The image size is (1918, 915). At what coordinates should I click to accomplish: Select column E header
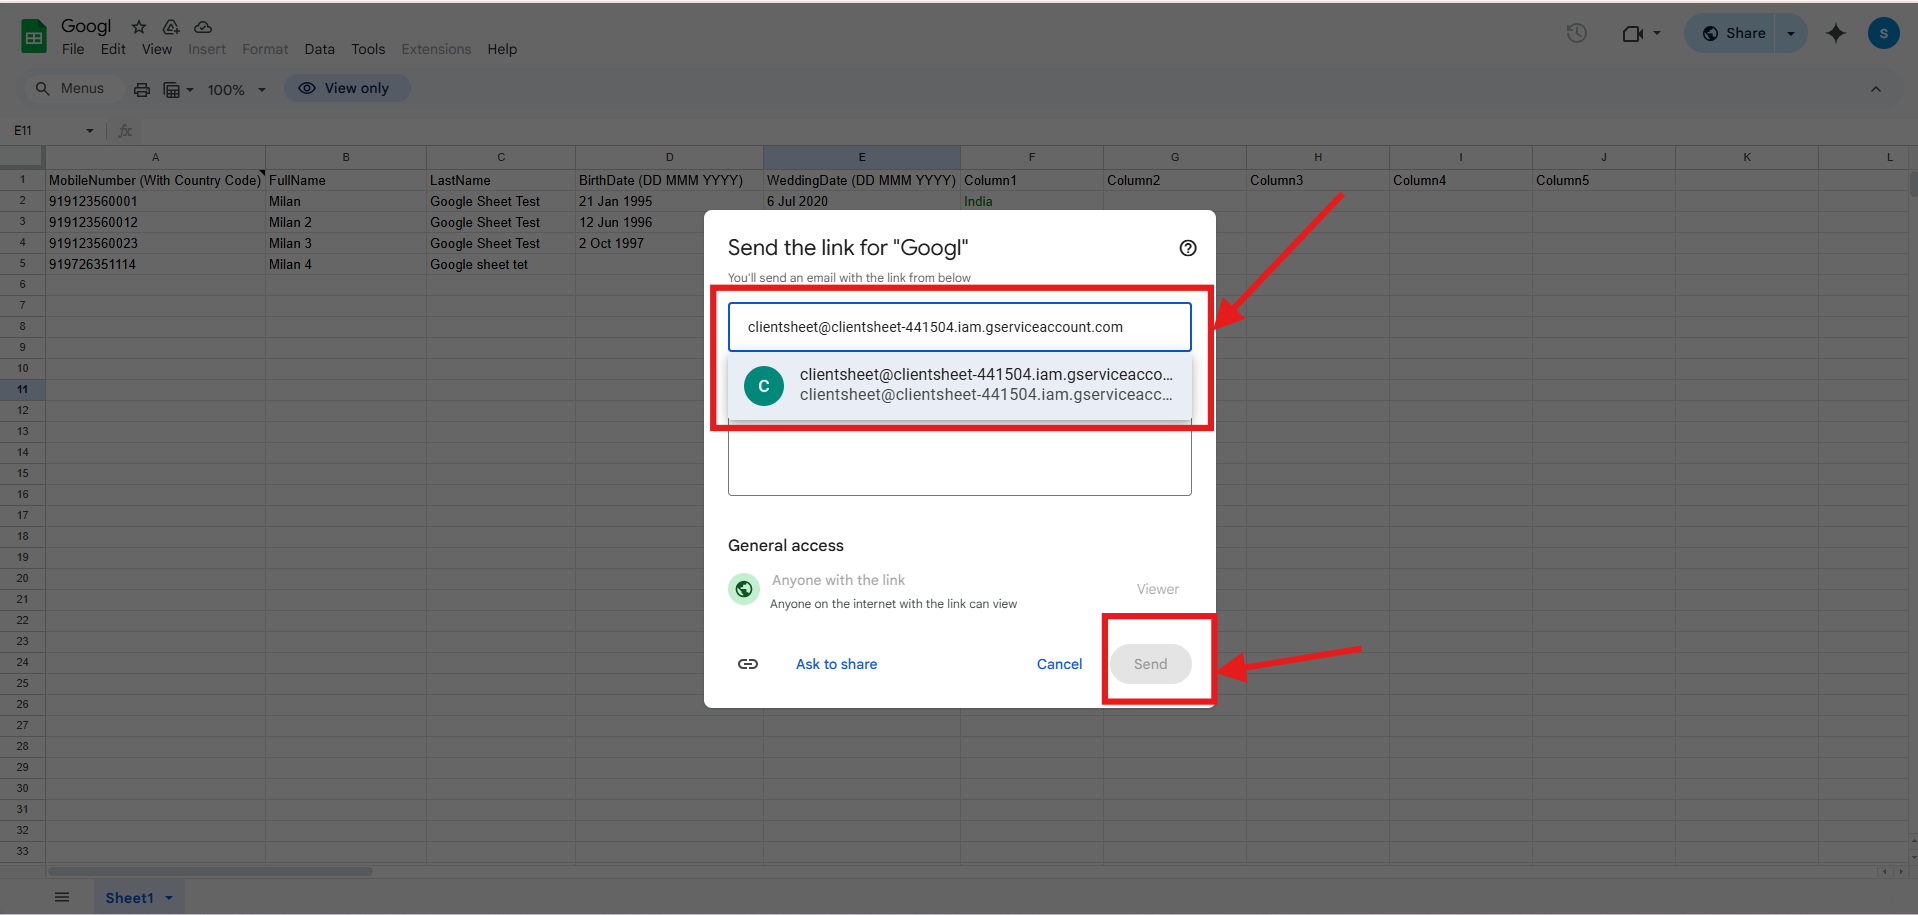tap(862, 157)
